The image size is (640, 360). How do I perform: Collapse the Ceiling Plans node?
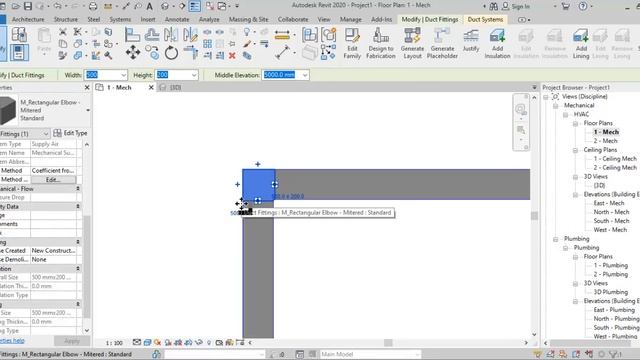pyautogui.click(x=575, y=150)
